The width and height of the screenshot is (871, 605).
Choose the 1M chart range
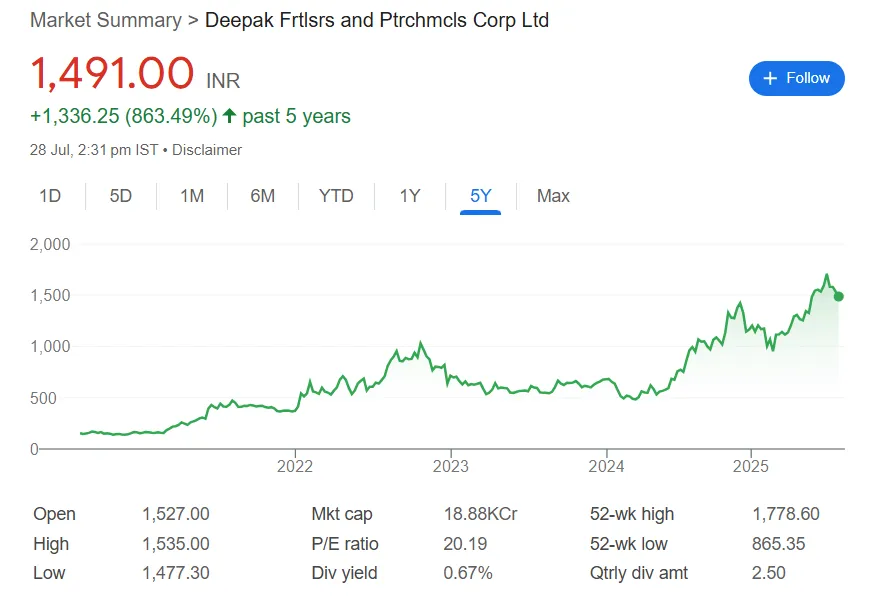coord(192,196)
